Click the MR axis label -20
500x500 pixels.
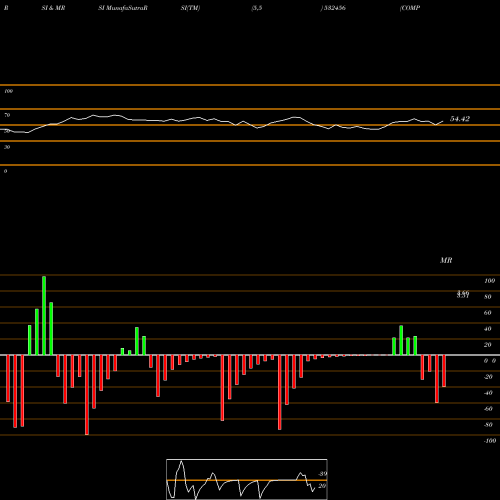(488, 377)
